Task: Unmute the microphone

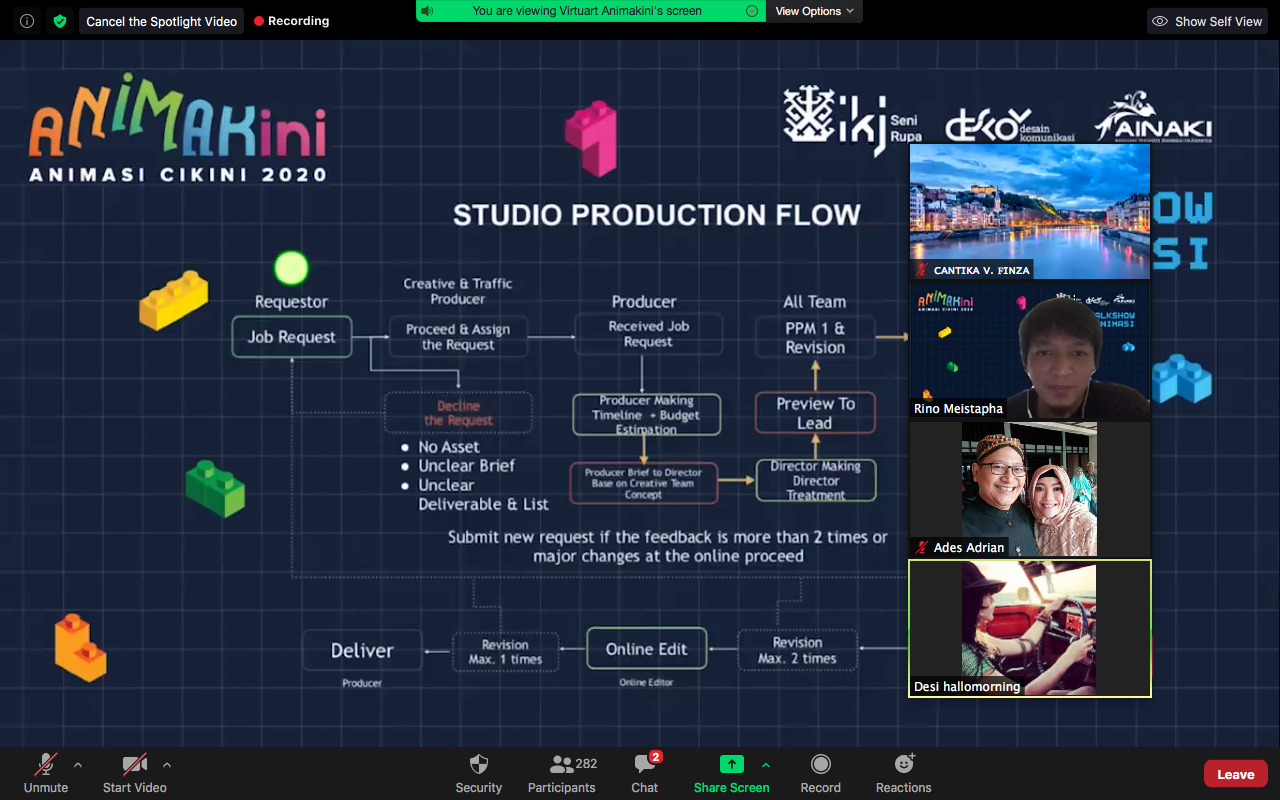Action: pos(46,773)
